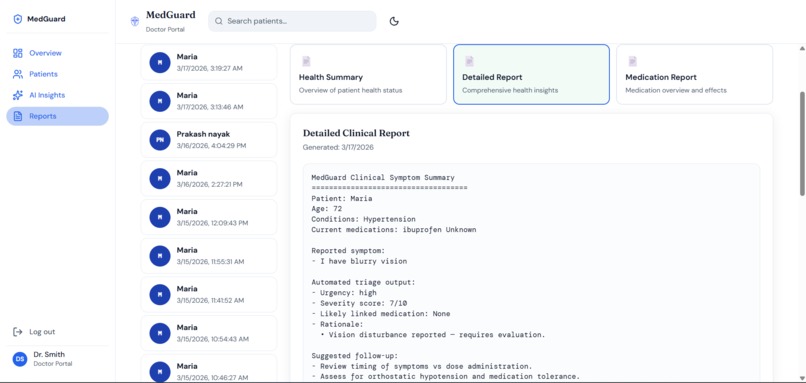This screenshot has width=806, height=383.
Task: Click the page vertical scrollbar thumb
Action: (802, 144)
